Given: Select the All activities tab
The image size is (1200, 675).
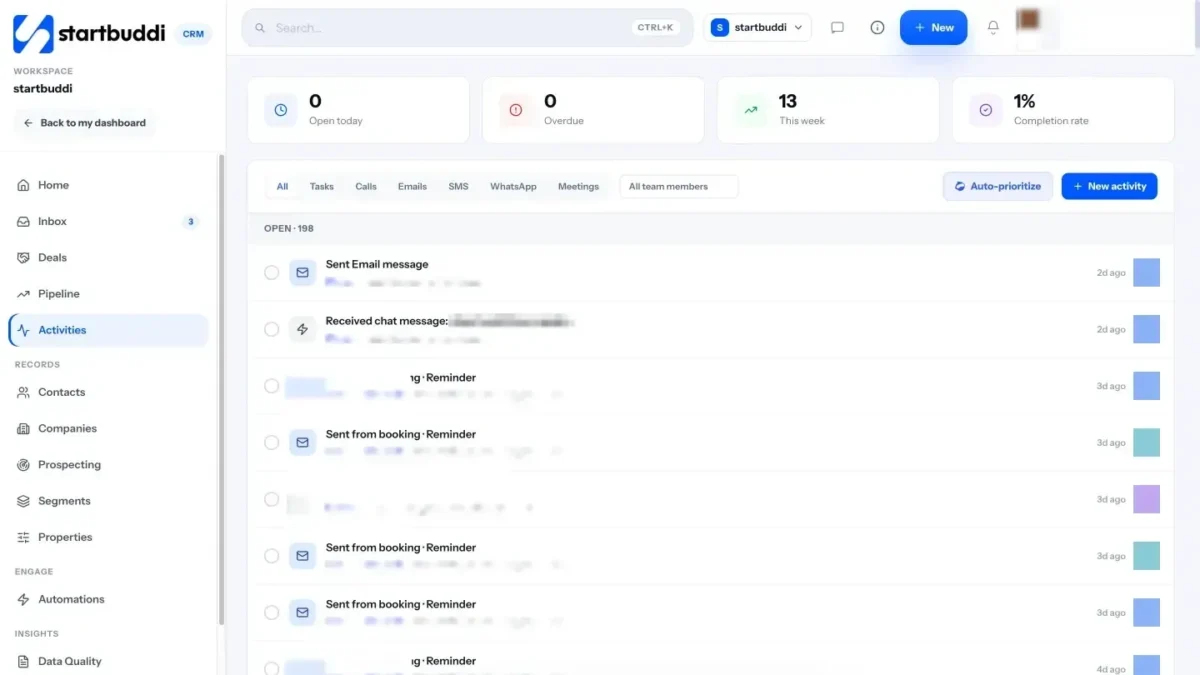Looking at the screenshot, I should [282, 186].
